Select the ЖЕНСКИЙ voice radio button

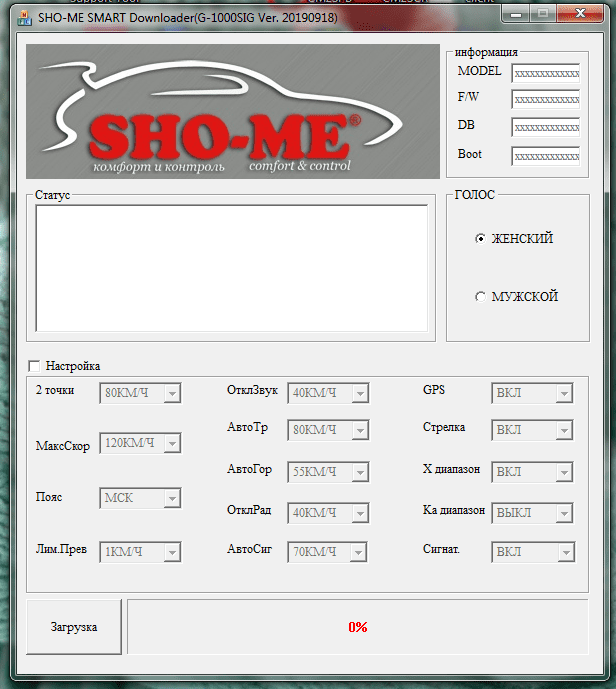pos(480,239)
